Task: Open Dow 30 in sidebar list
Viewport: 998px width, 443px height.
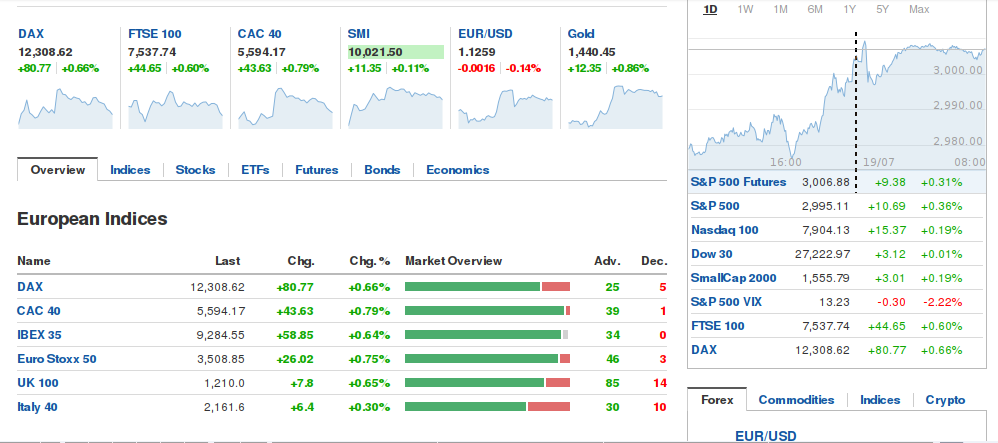Action: (712, 254)
